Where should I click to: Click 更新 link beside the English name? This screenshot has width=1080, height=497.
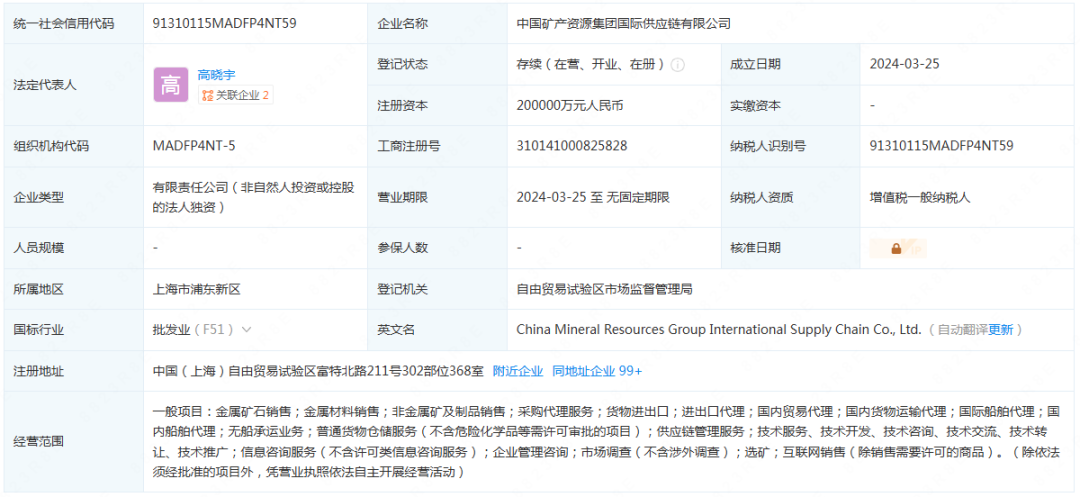click(x=1001, y=330)
